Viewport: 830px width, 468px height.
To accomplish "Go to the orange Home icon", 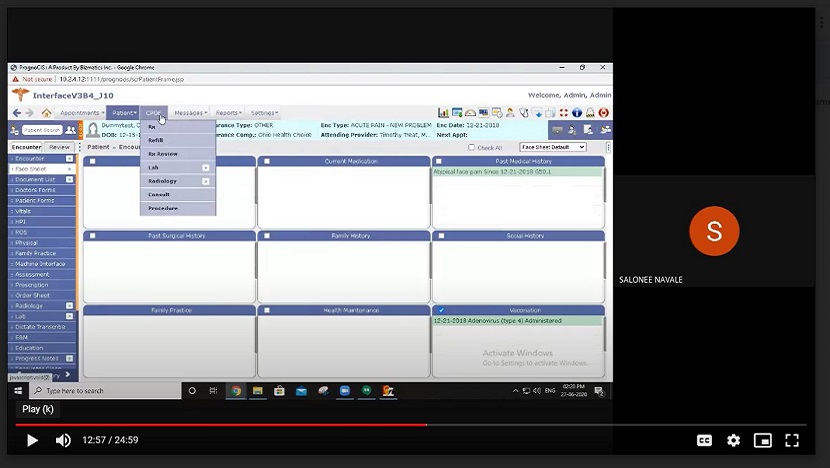I will click(47, 113).
